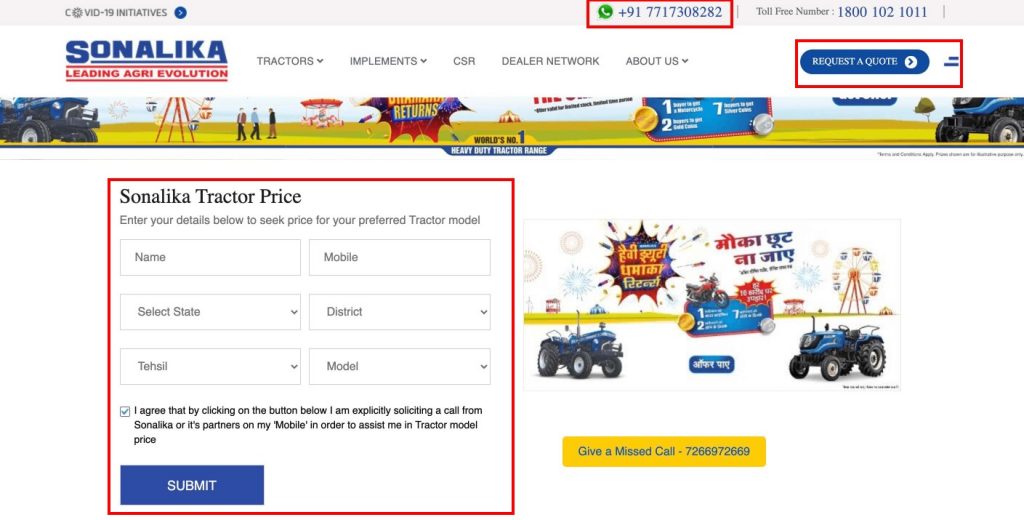This screenshot has height=520, width=1024.
Task: Toggle the call consent checkbox
Action: [125, 412]
